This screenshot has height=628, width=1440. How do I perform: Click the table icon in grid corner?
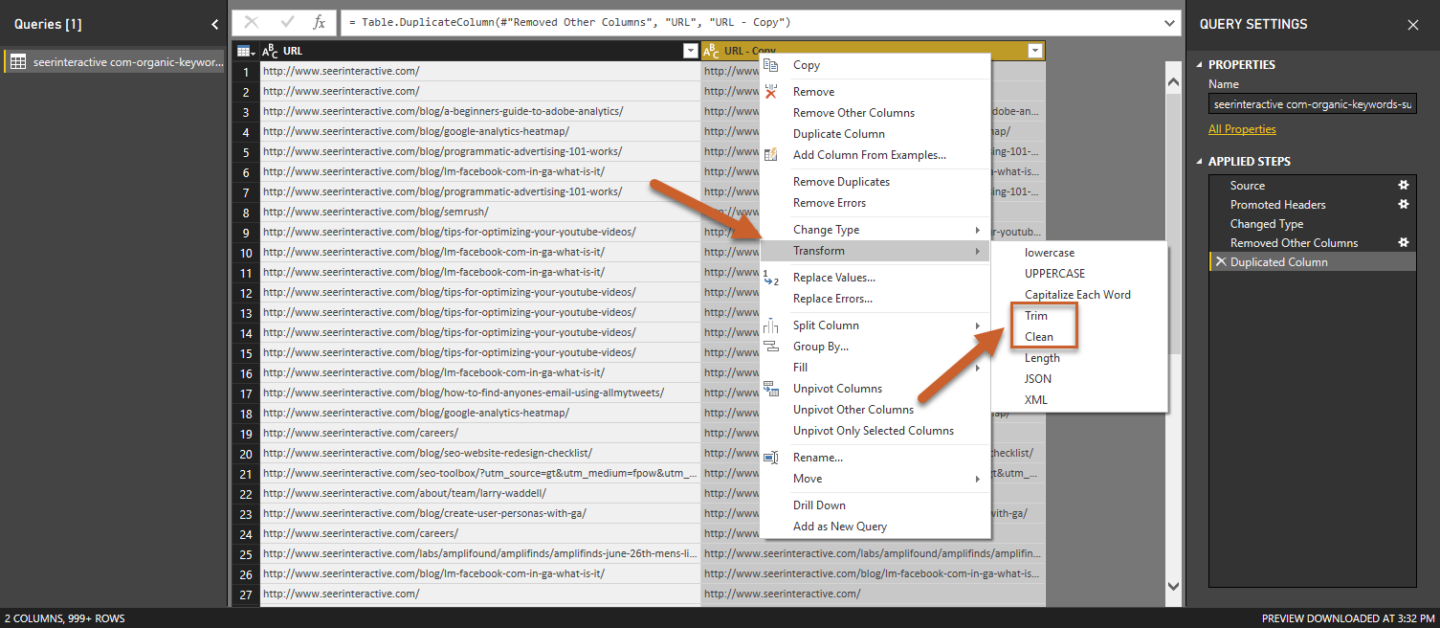click(244, 51)
